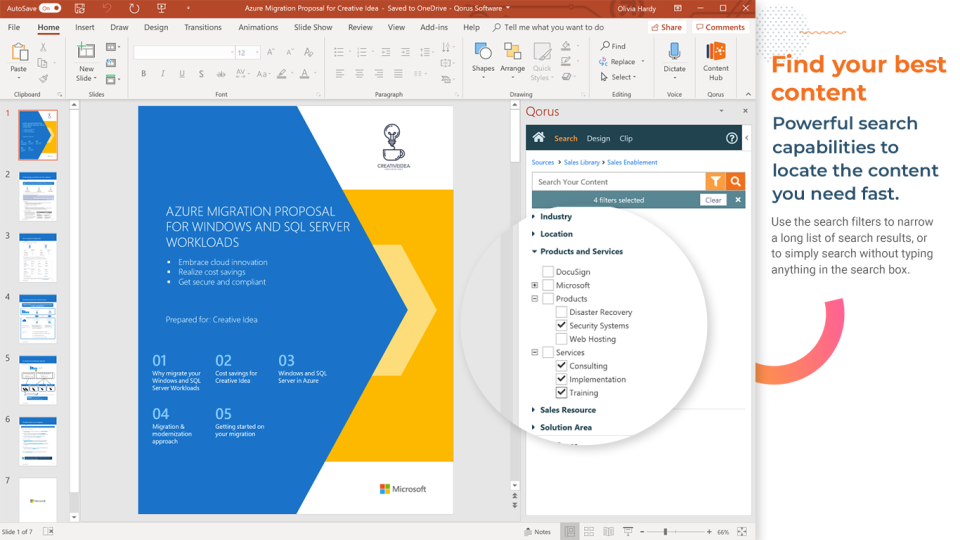Click the Arrange icon in Drawing group
The image size is (960, 540).
click(512, 51)
